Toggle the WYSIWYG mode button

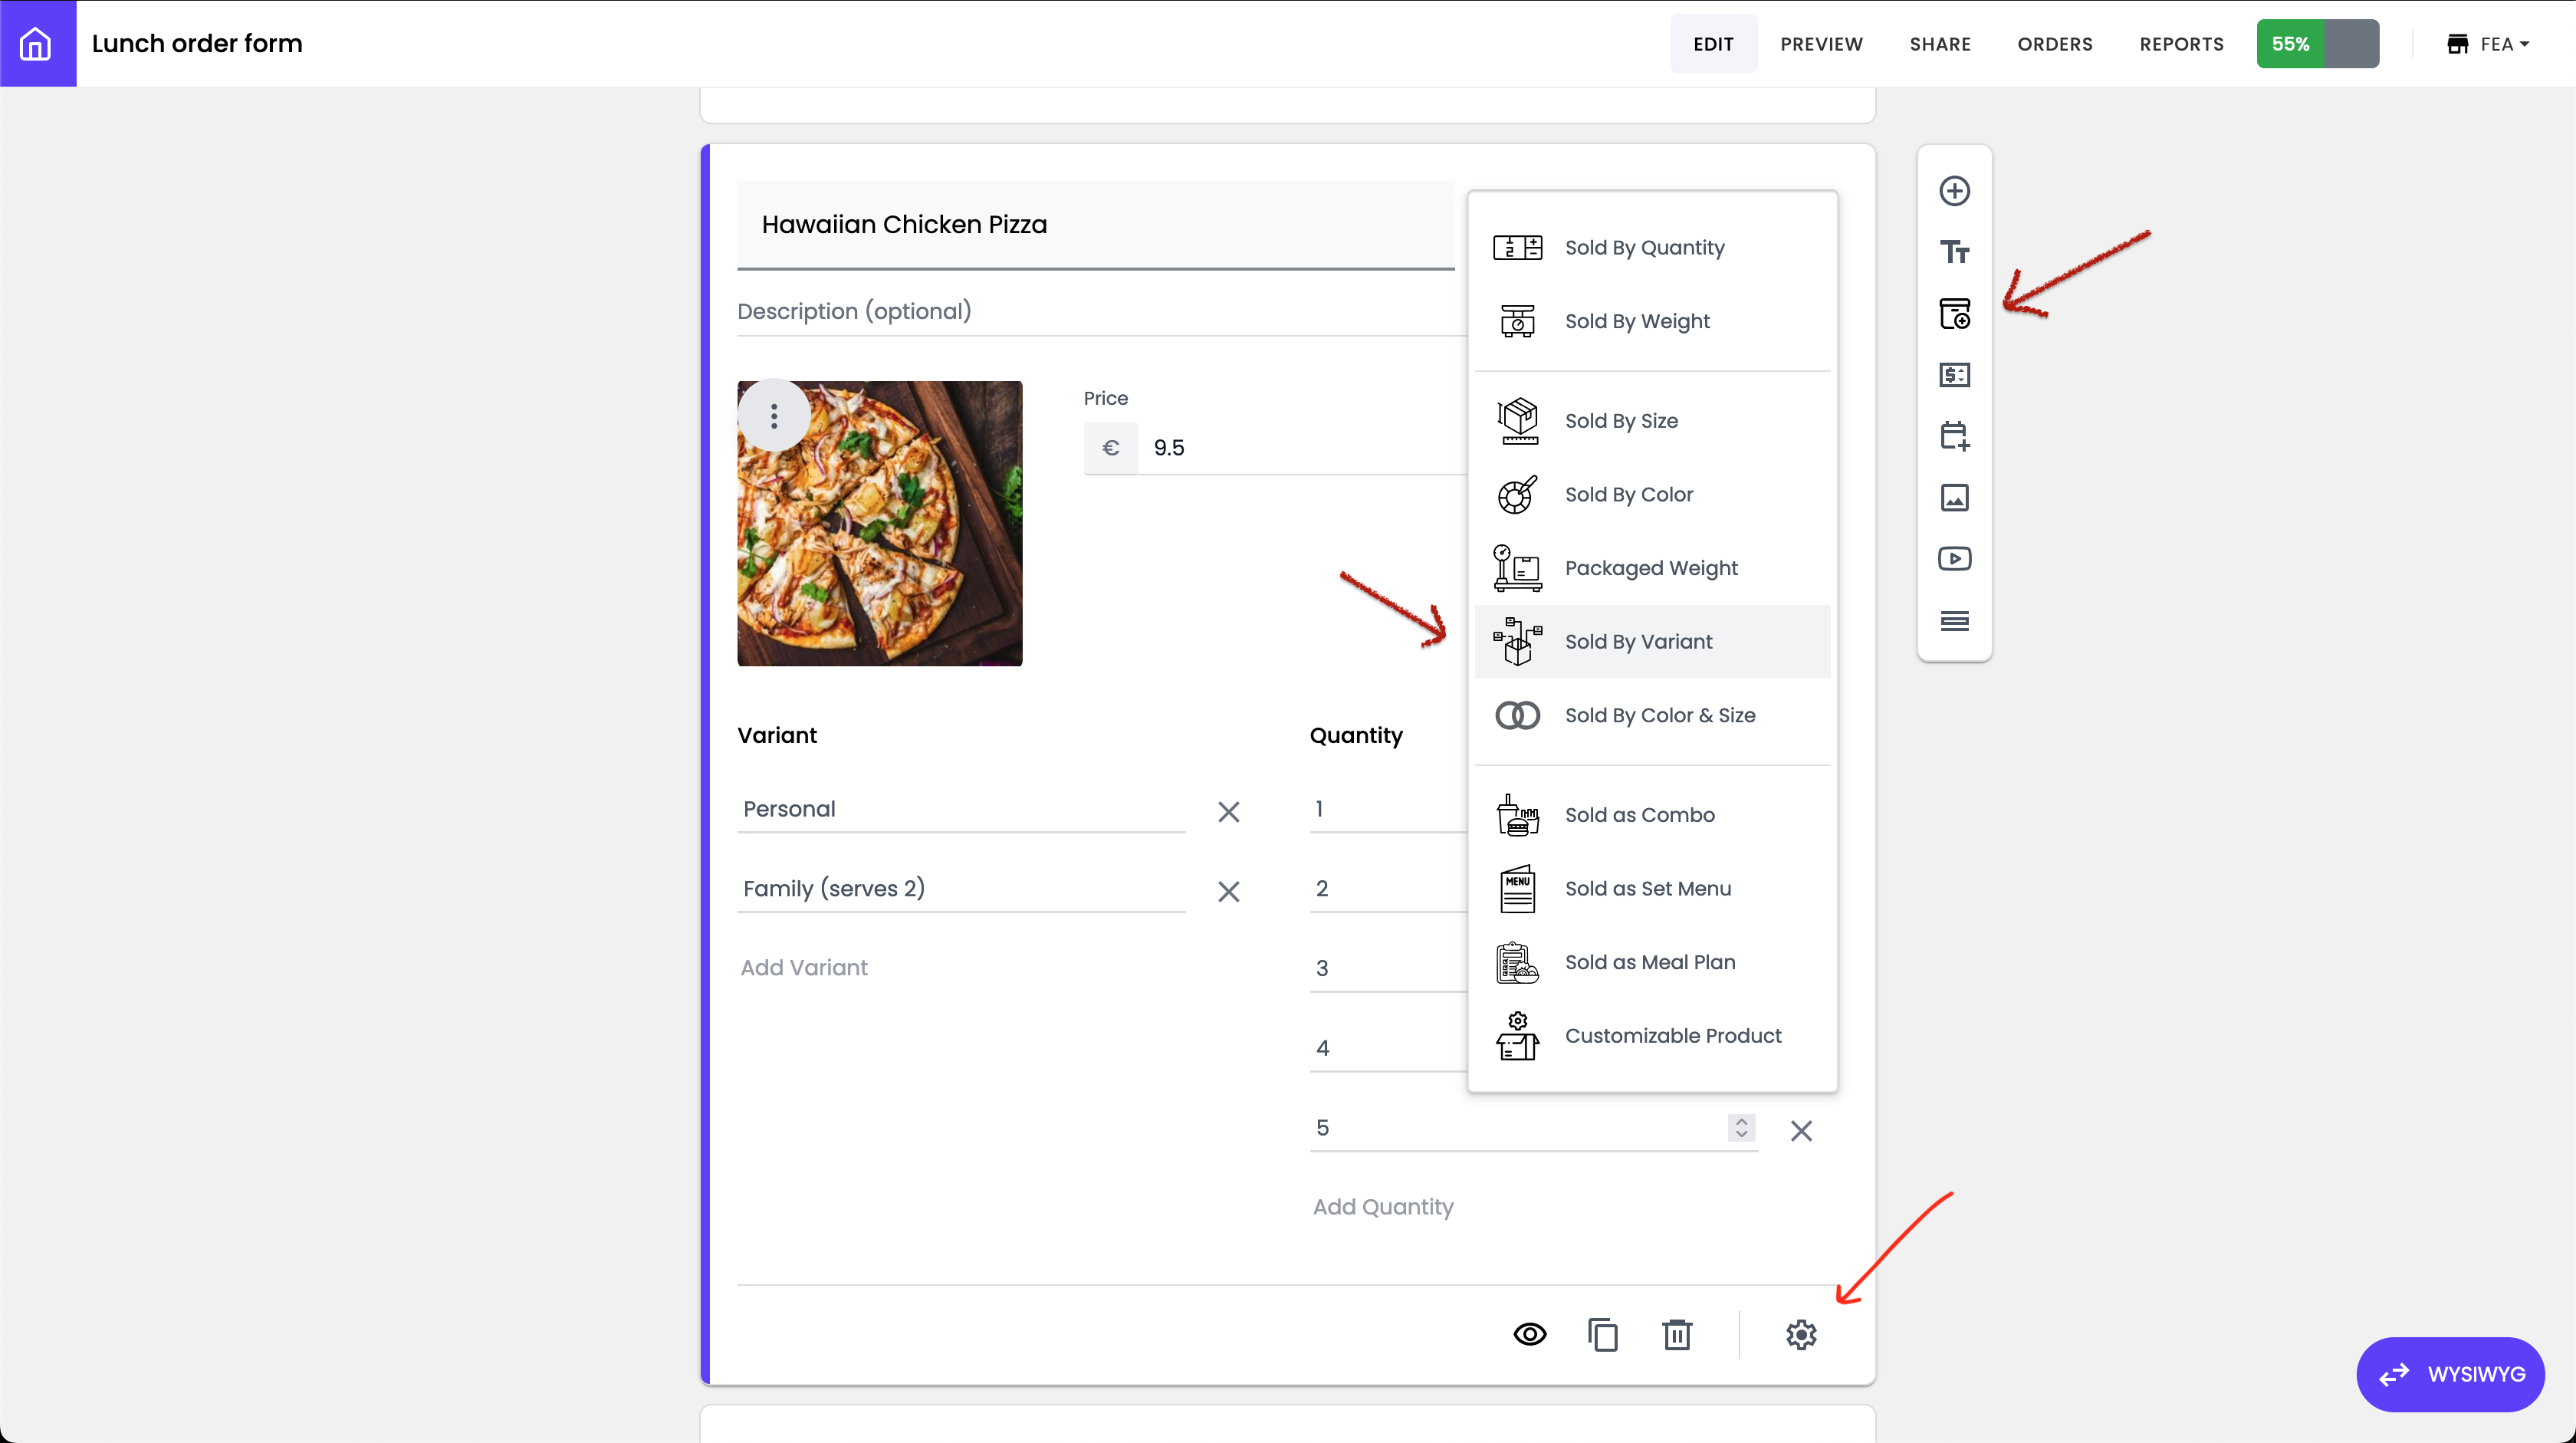pos(2450,1374)
